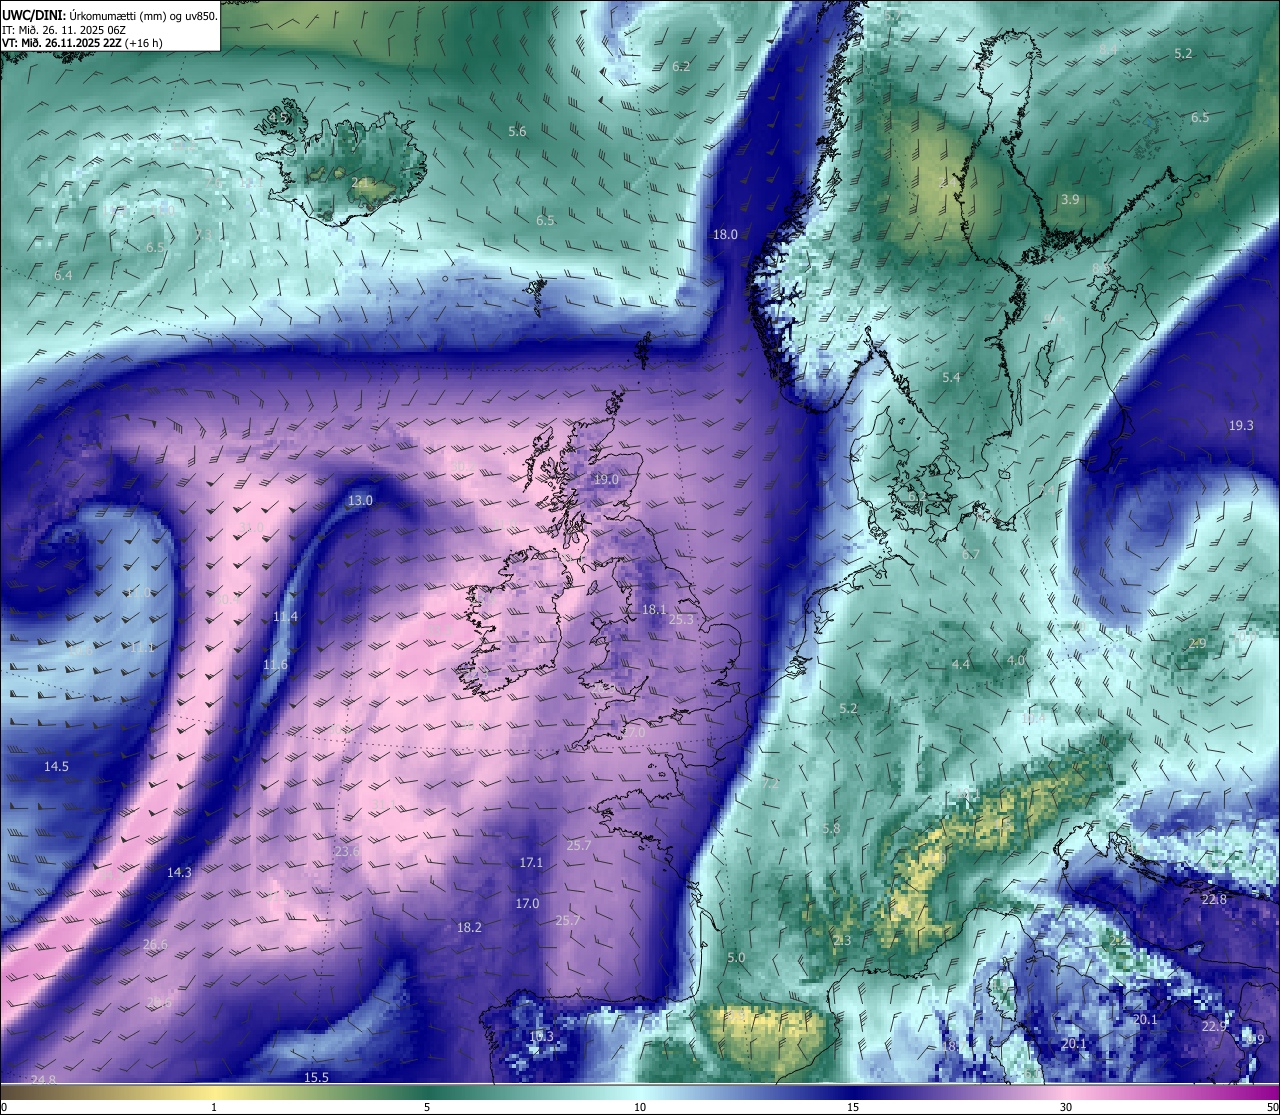
Task: Click the 6.2 value in the Norwegian Sea
Action: pyautogui.click(x=681, y=66)
